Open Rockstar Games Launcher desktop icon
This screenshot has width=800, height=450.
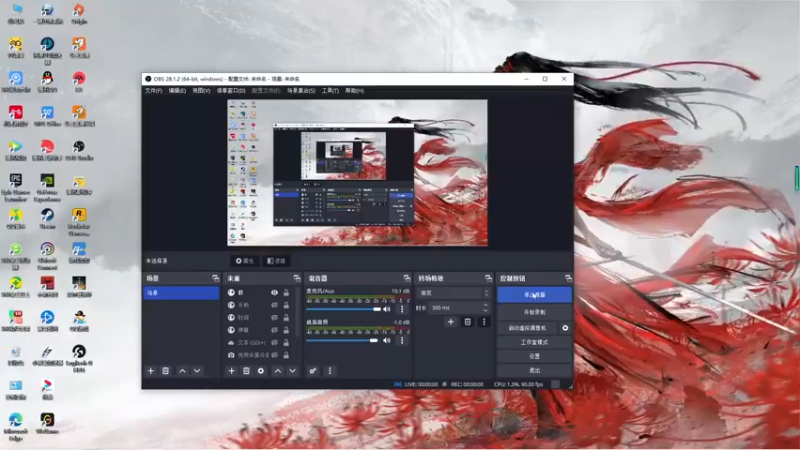(79, 222)
